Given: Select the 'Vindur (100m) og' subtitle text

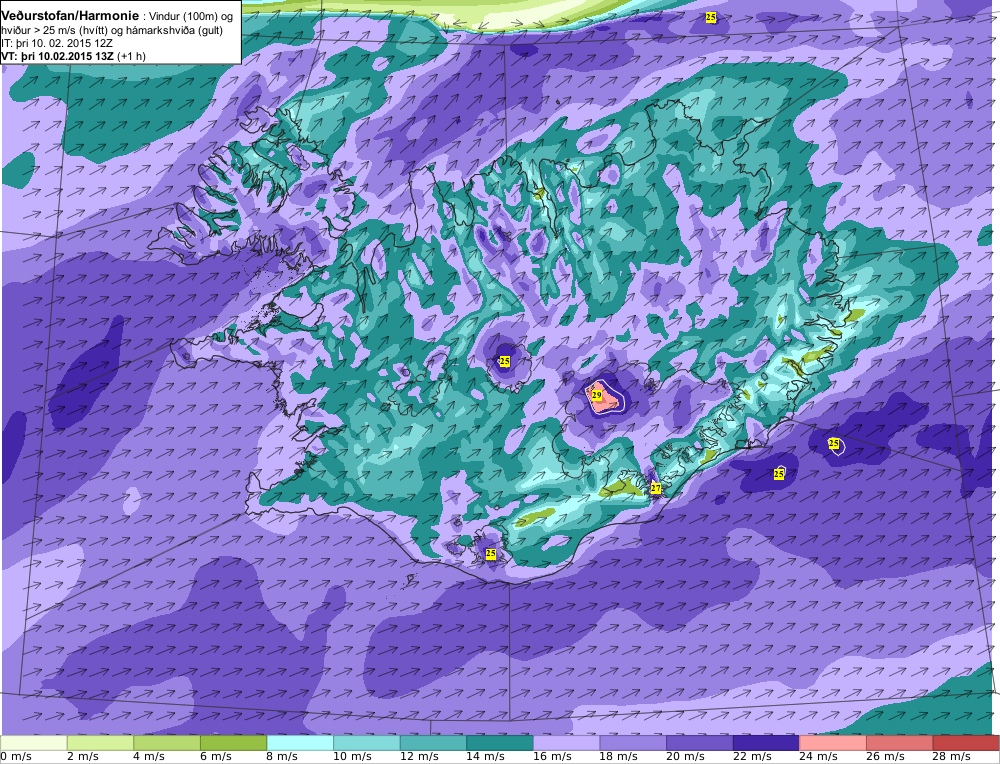Looking at the screenshot, I should click(190, 17).
